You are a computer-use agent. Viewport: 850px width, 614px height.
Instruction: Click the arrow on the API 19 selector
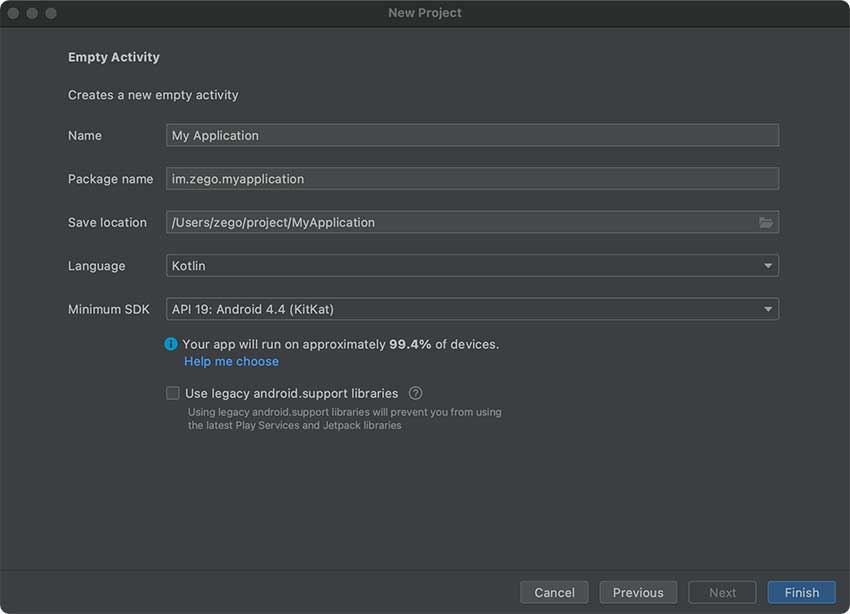768,309
